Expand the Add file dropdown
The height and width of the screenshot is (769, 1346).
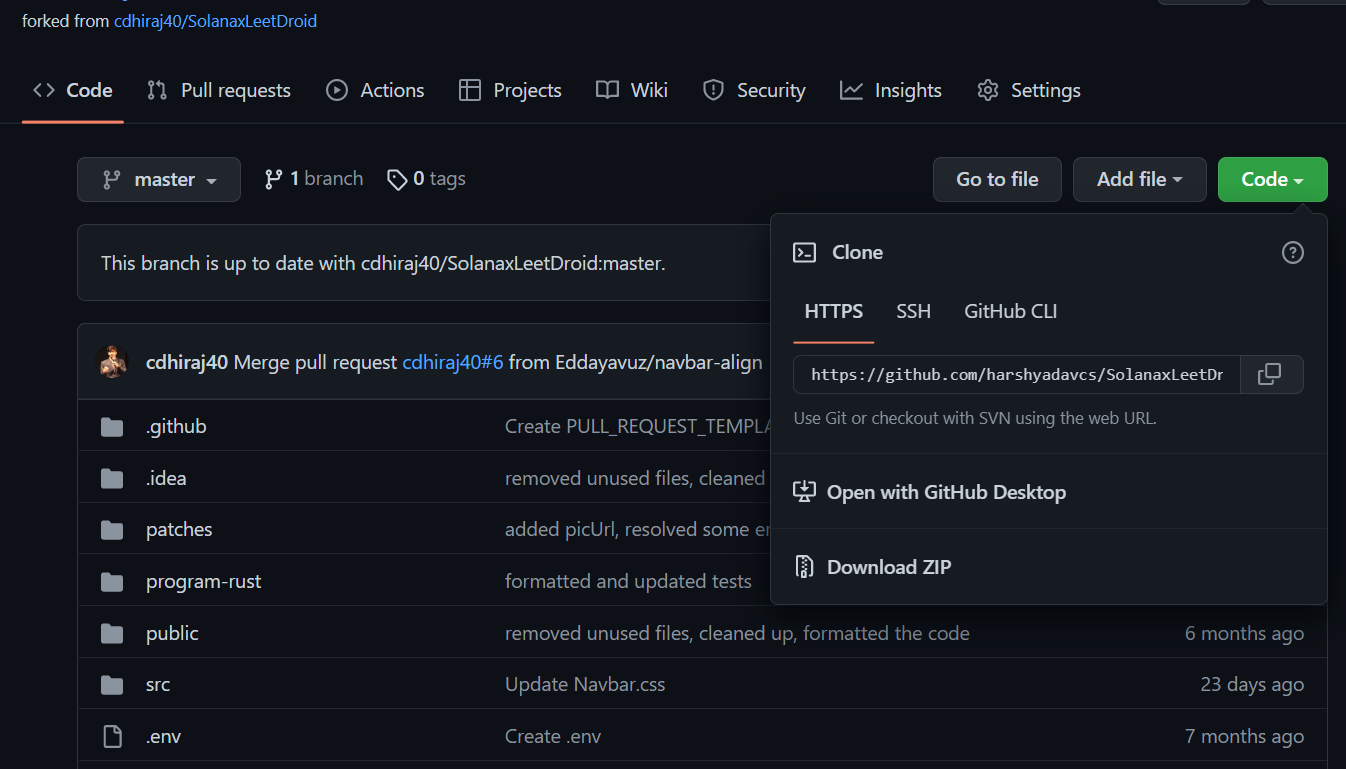(x=1140, y=180)
